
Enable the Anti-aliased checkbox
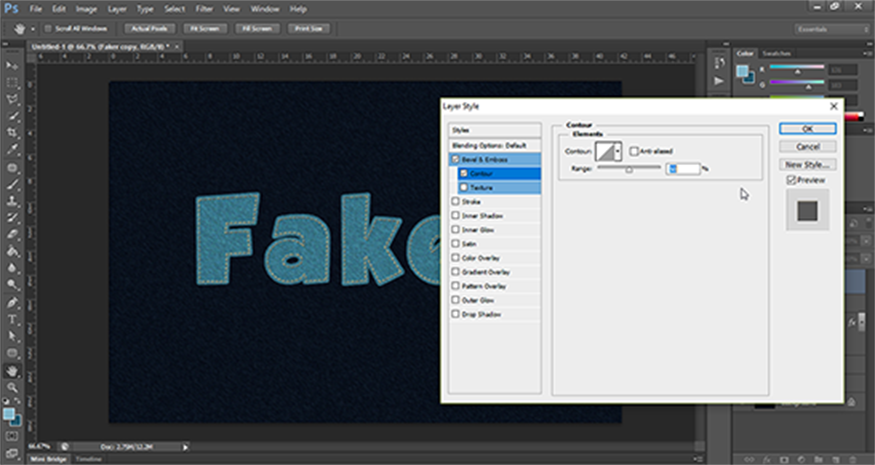(x=634, y=151)
